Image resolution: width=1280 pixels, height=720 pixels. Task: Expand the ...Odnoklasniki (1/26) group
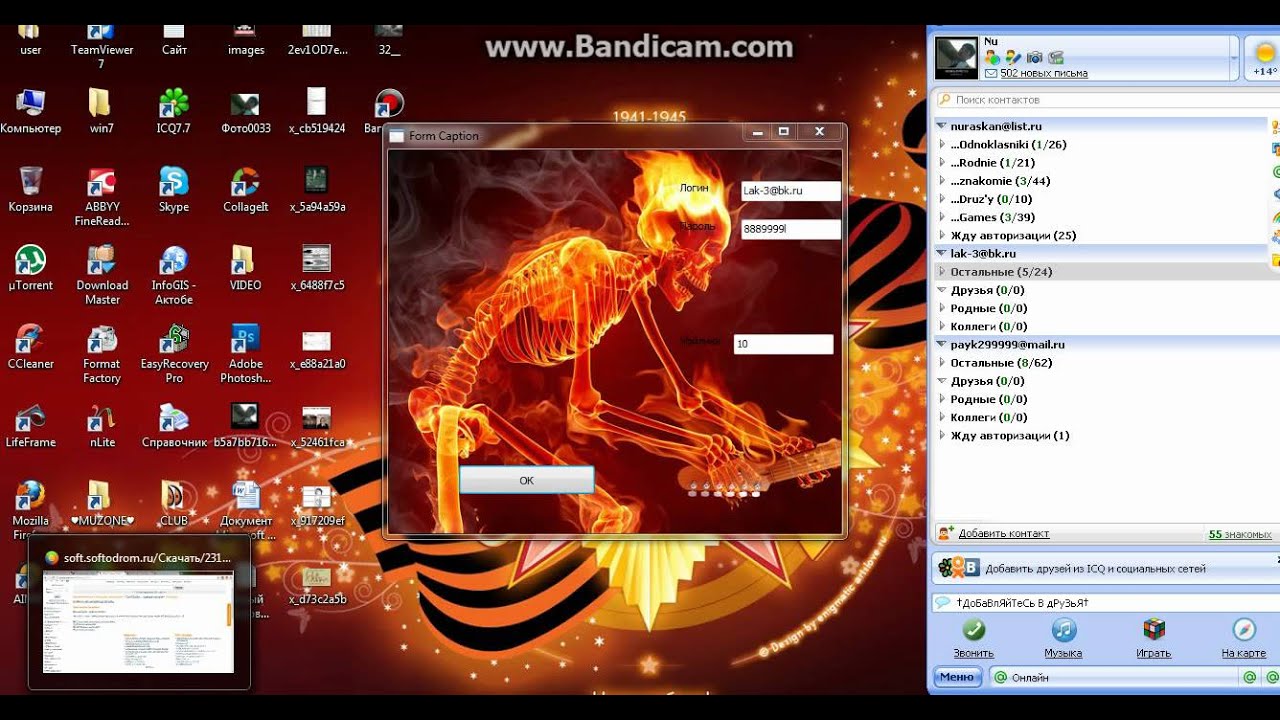tap(942, 145)
